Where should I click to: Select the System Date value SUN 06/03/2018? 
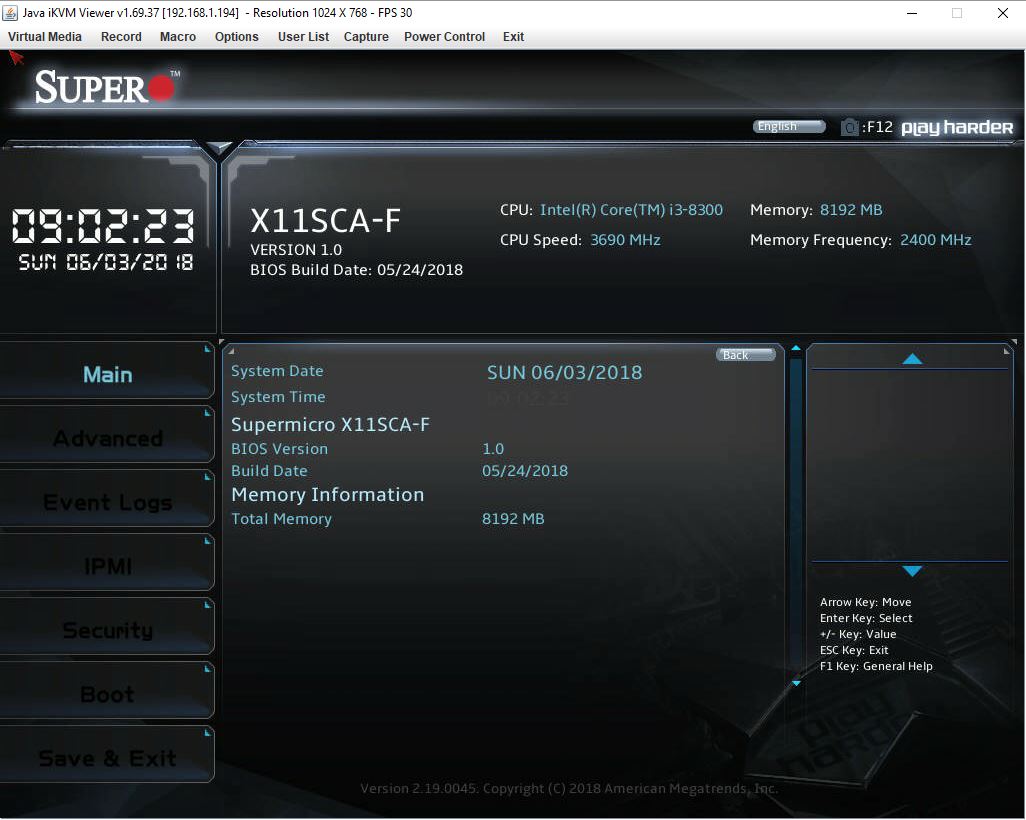pyautogui.click(x=564, y=372)
